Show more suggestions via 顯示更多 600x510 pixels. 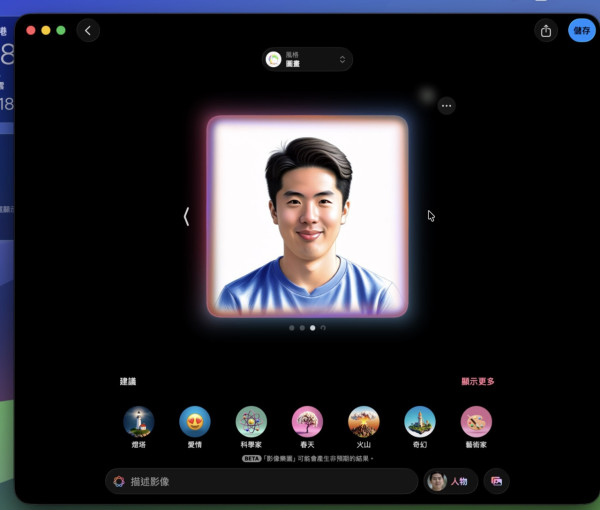tap(478, 381)
